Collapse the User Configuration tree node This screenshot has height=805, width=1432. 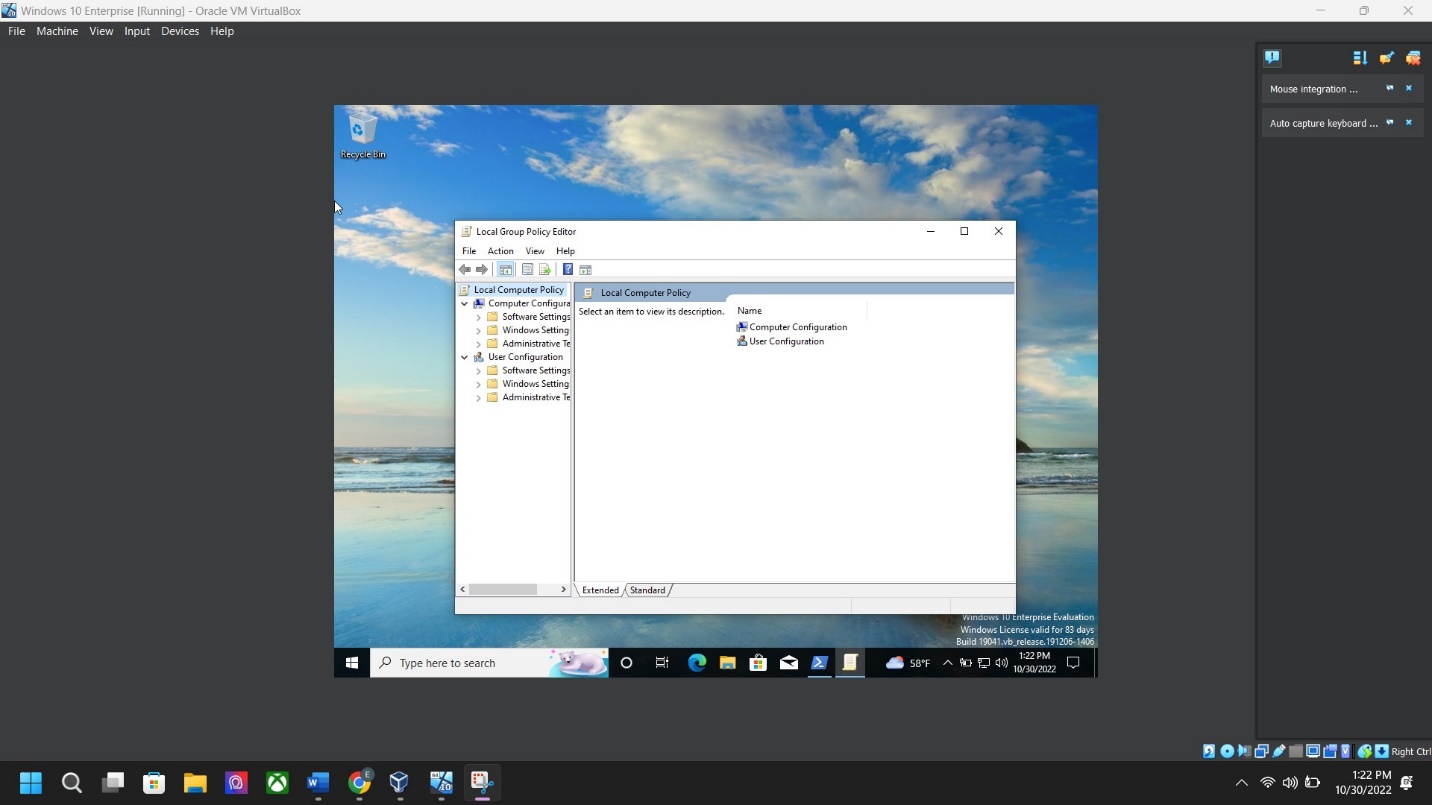point(464,357)
